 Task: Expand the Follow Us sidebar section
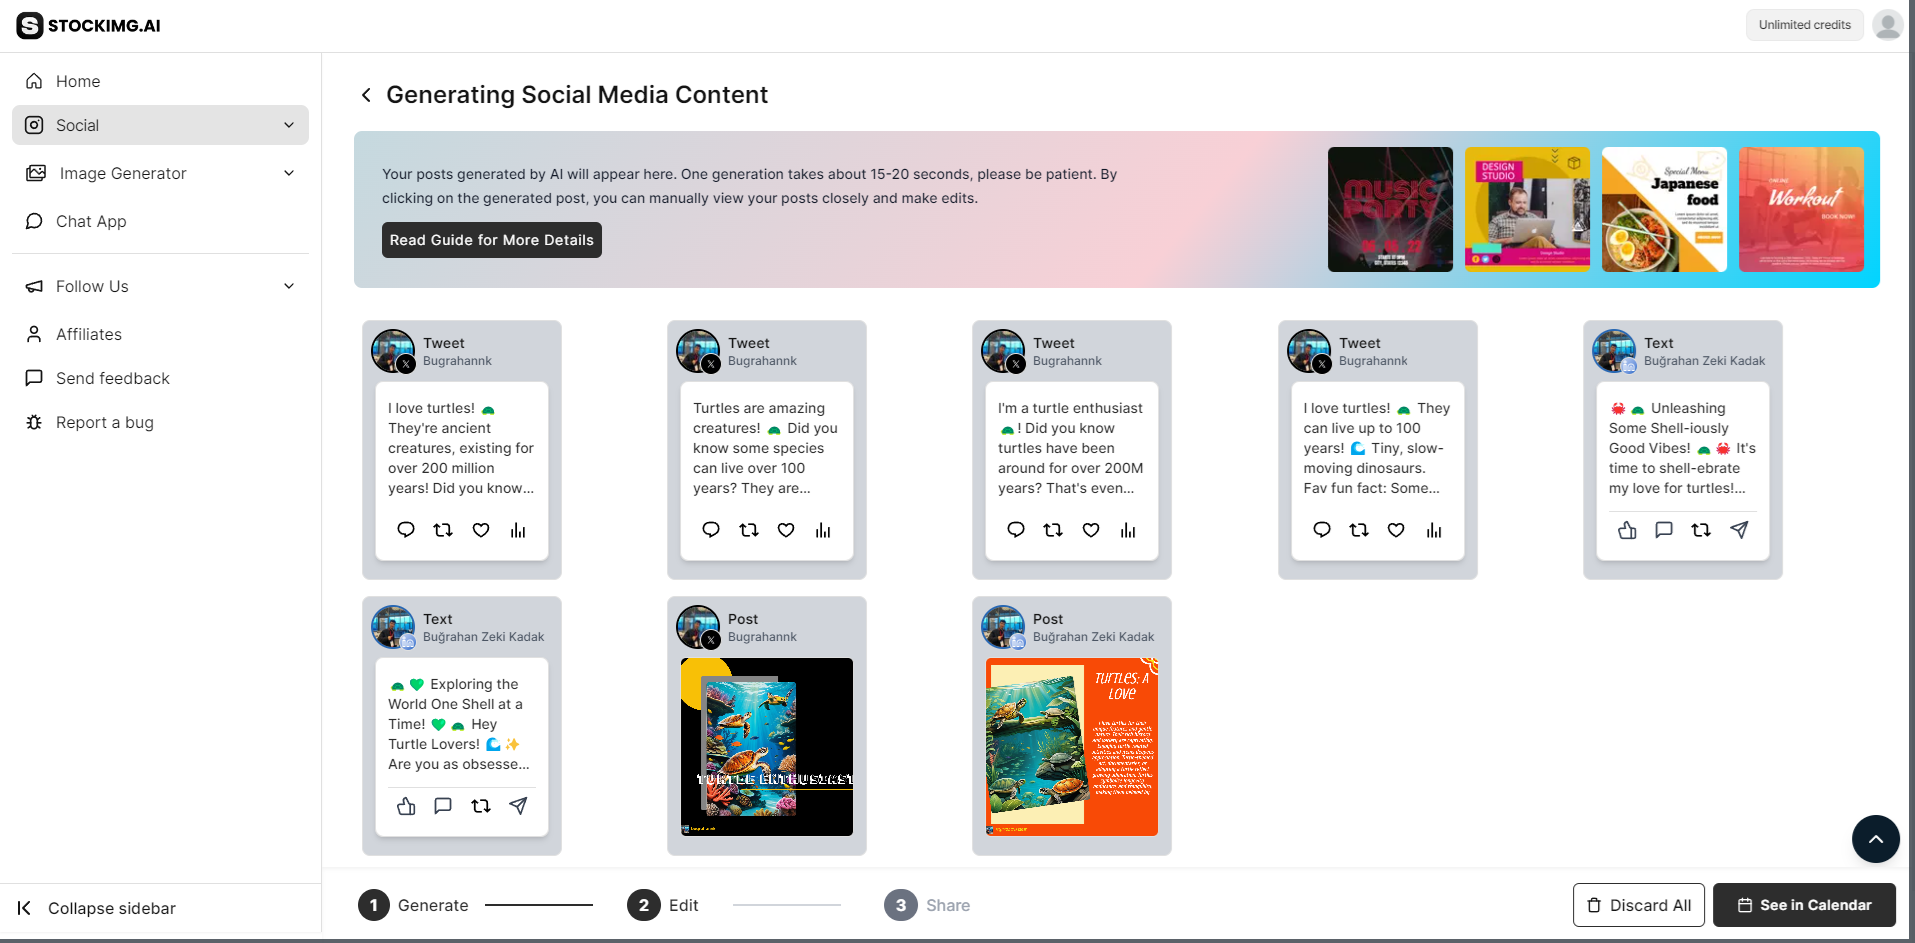point(289,286)
